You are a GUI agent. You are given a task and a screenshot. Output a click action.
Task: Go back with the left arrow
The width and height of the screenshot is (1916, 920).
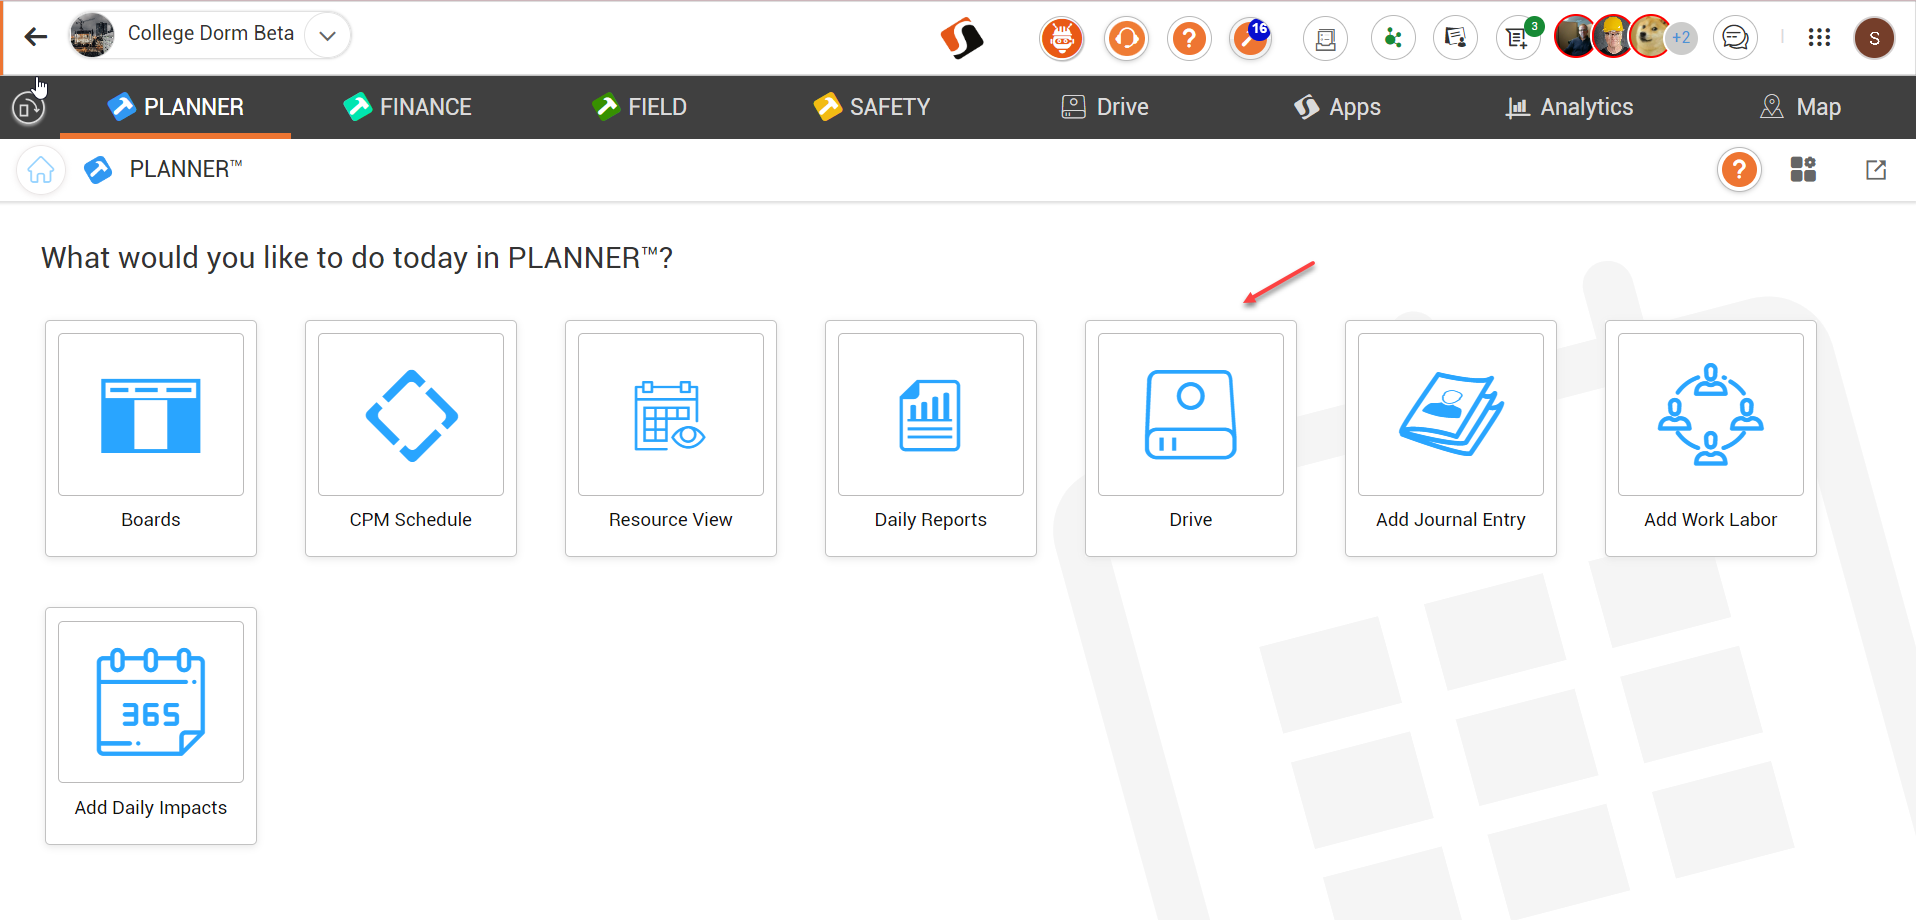[x=36, y=37]
